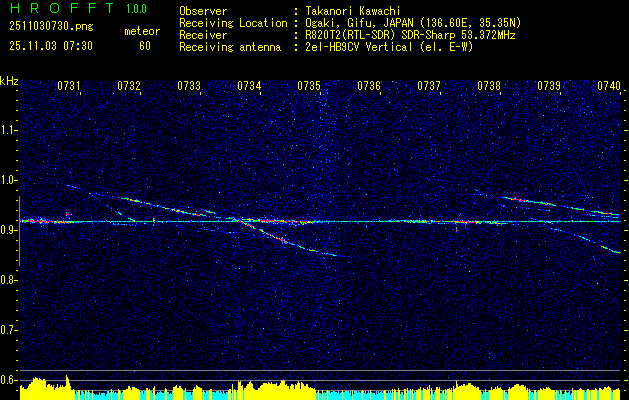Click the name Takanori Kawachi
The image size is (629, 400).
[351, 11]
